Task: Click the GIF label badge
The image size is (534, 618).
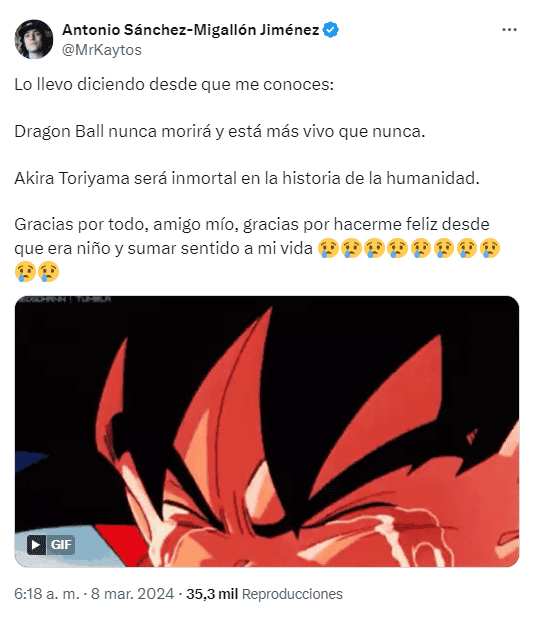Action: 61,545
